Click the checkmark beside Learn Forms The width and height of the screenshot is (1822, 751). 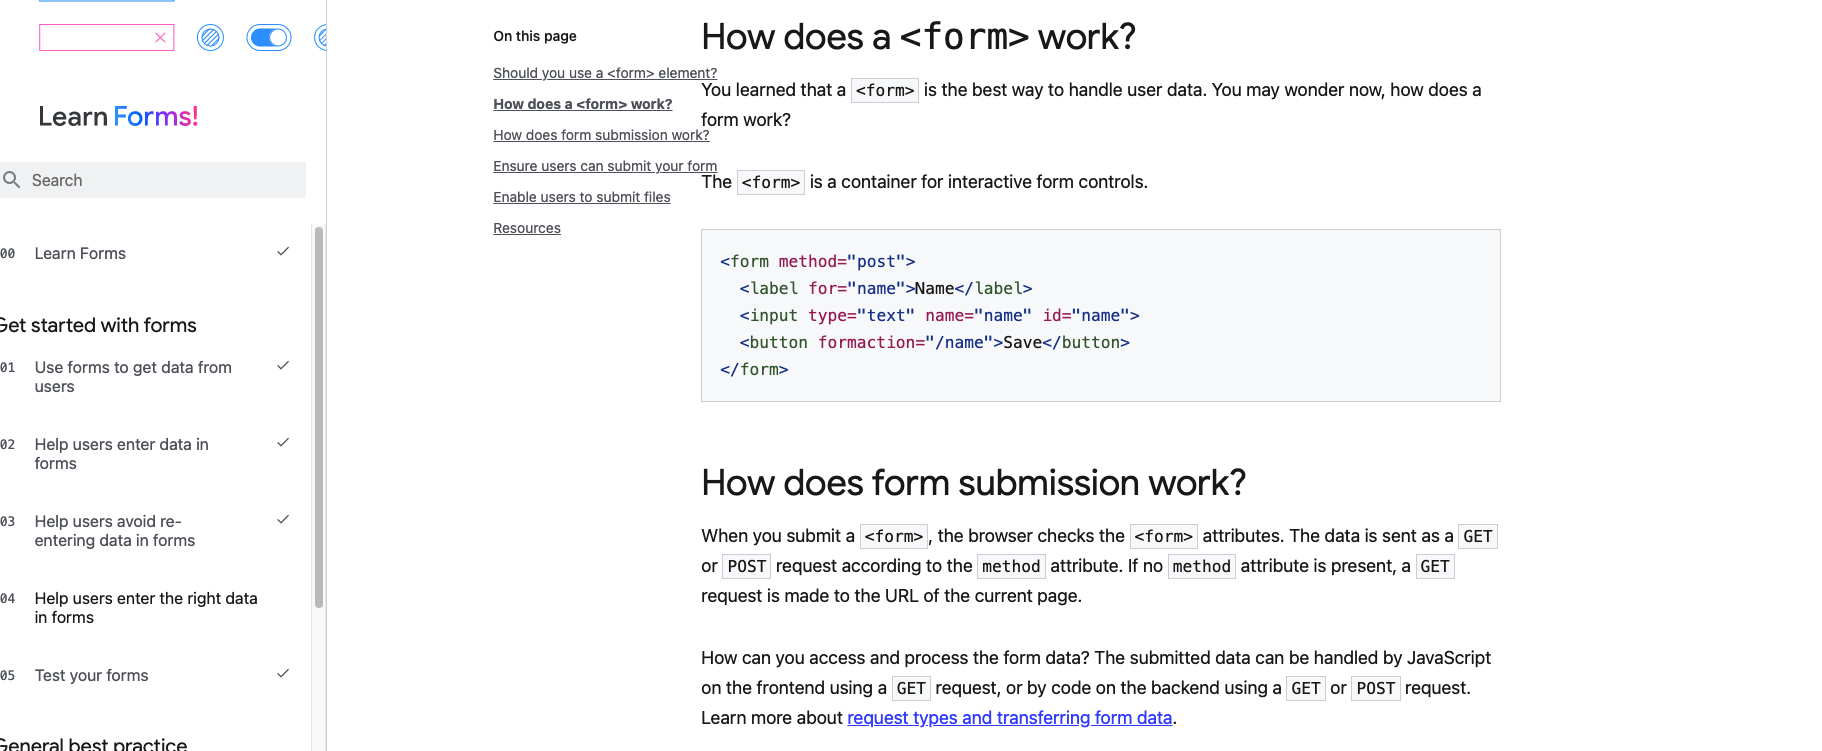pos(283,251)
